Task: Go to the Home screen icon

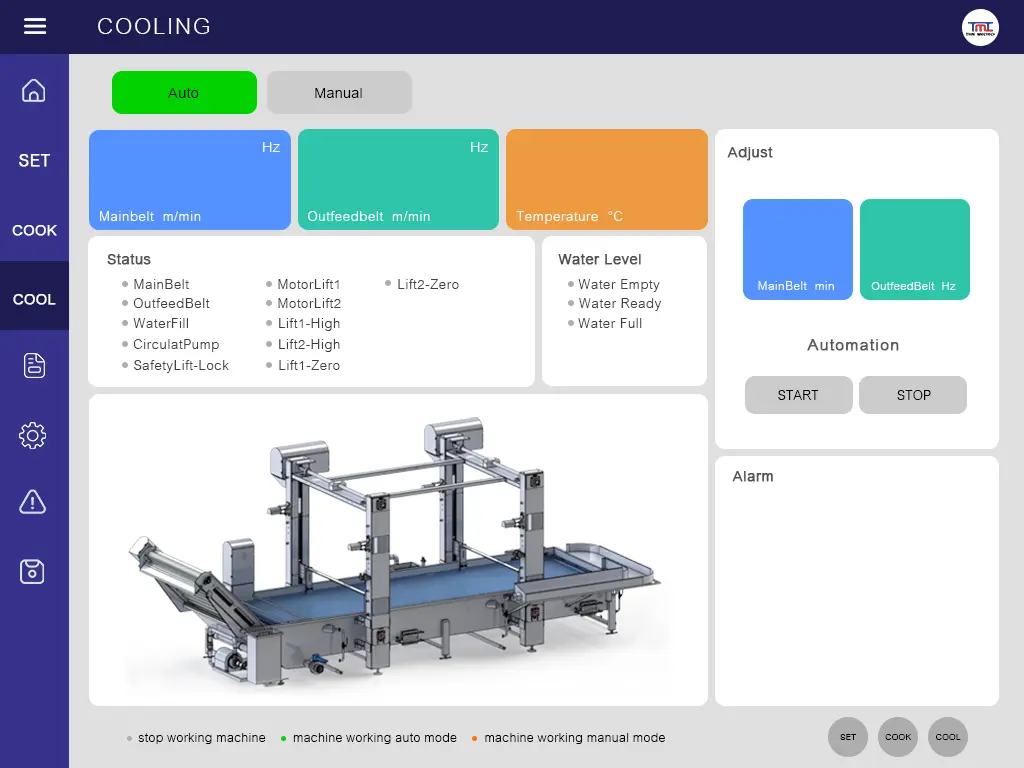Action: (34, 91)
